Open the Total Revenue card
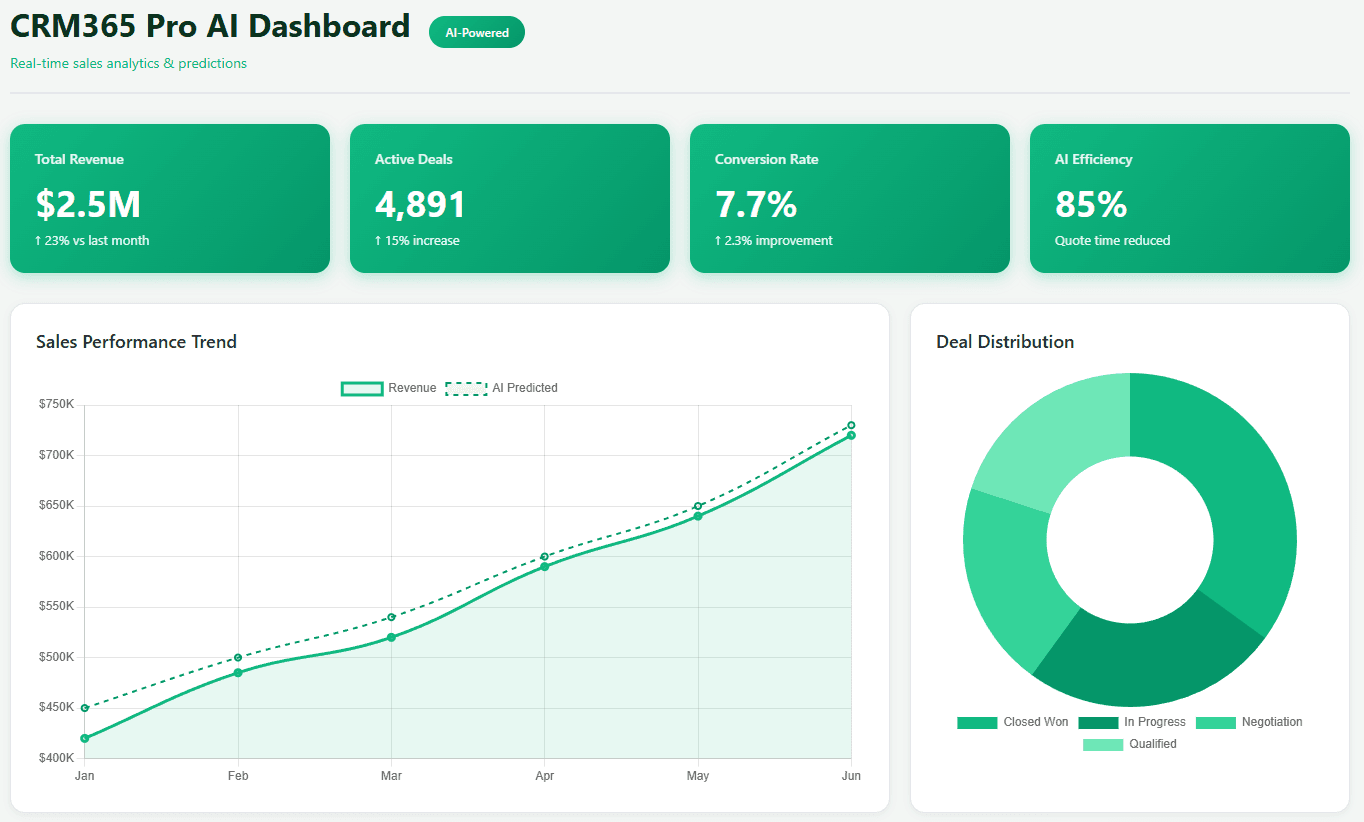 pos(170,198)
